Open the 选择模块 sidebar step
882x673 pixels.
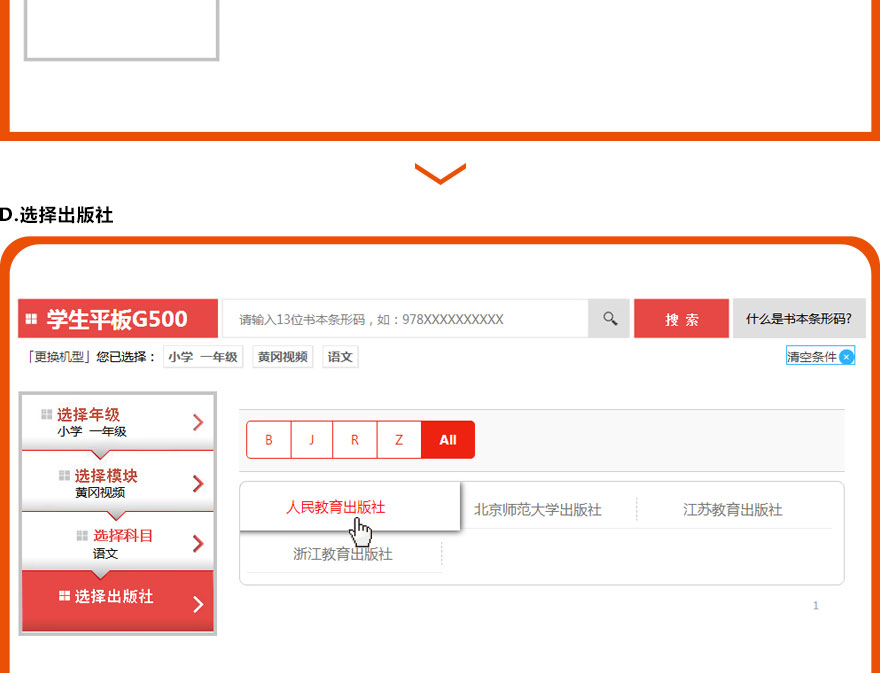tap(118, 482)
